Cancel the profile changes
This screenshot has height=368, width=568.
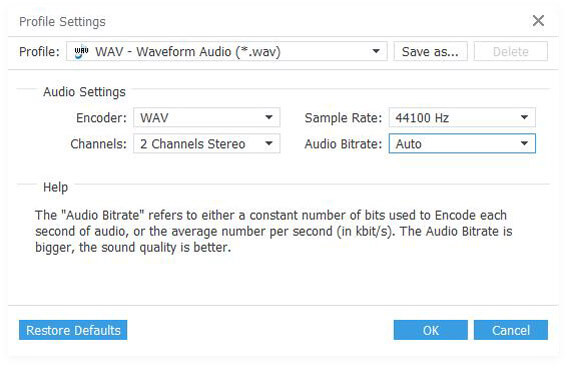pyautogui.click(x=511, y=330)
